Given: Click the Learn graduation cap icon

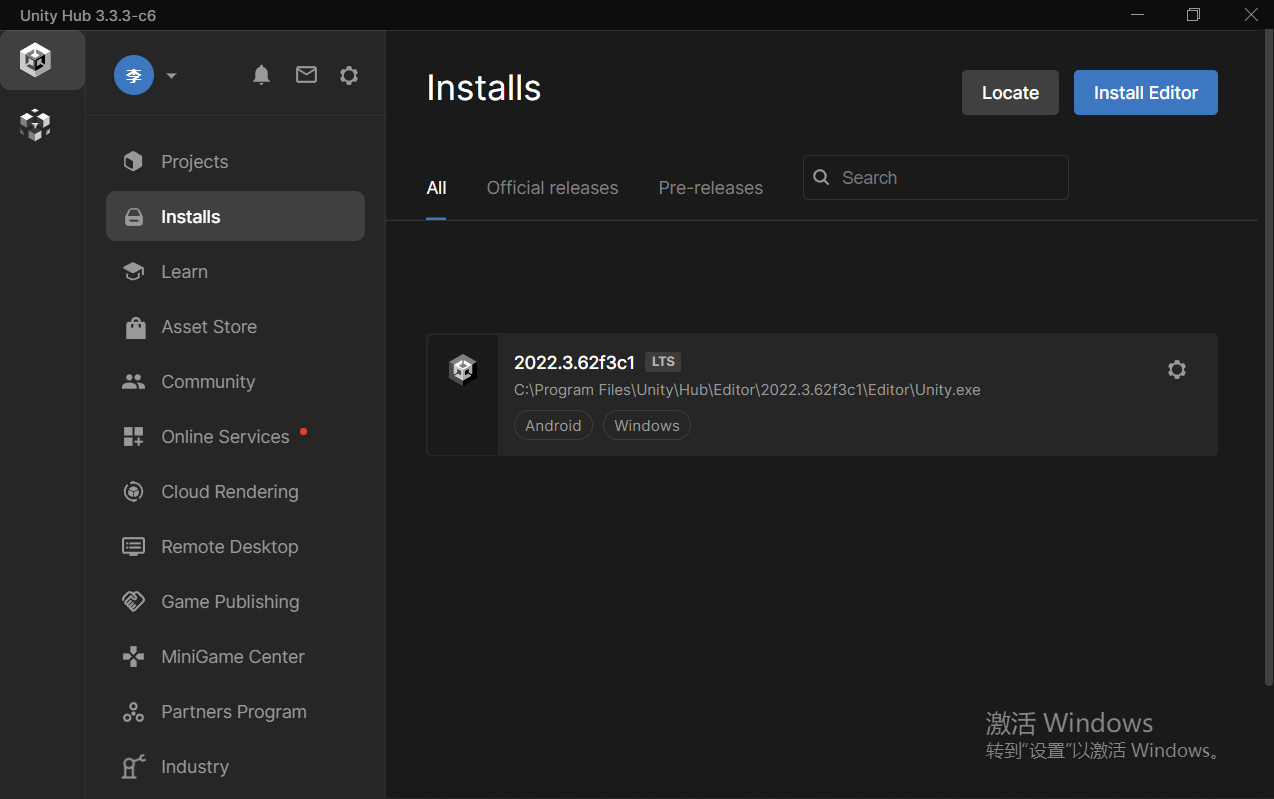Looking at the screenshot, I should 133,272.
